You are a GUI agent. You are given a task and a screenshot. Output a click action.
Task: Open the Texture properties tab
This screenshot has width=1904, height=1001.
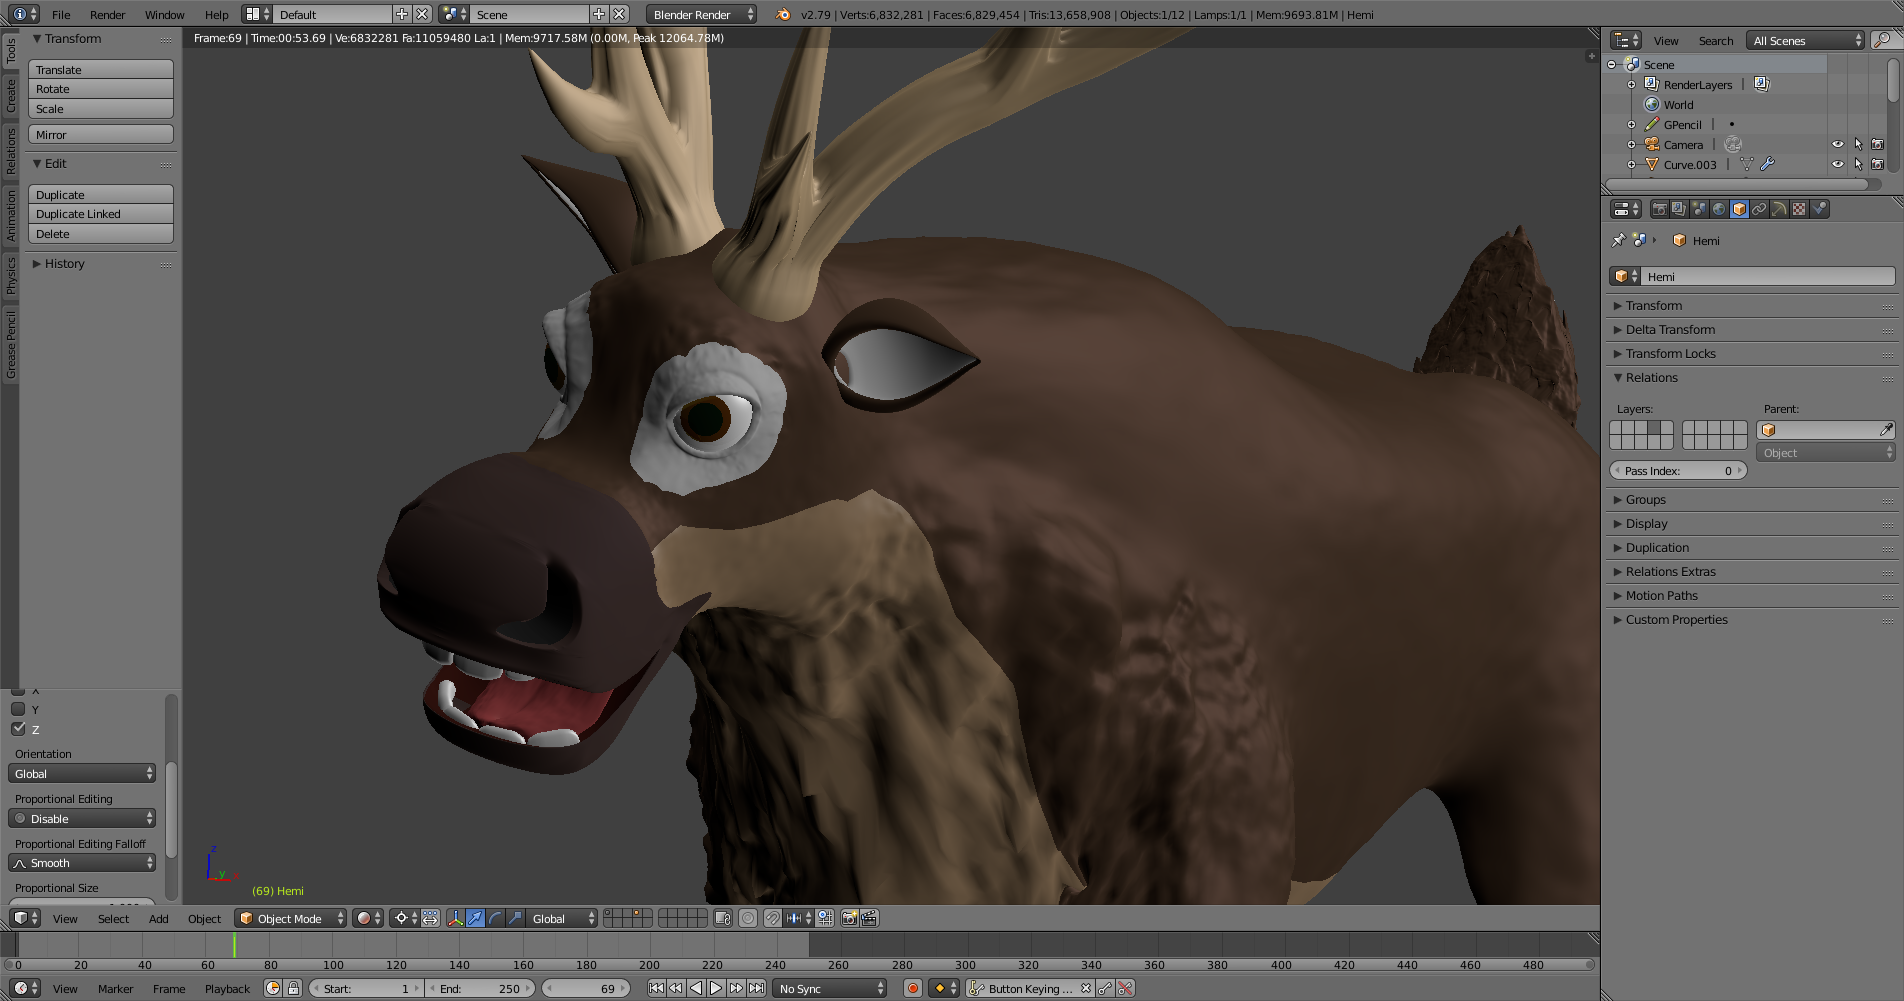pos(1799,209)
